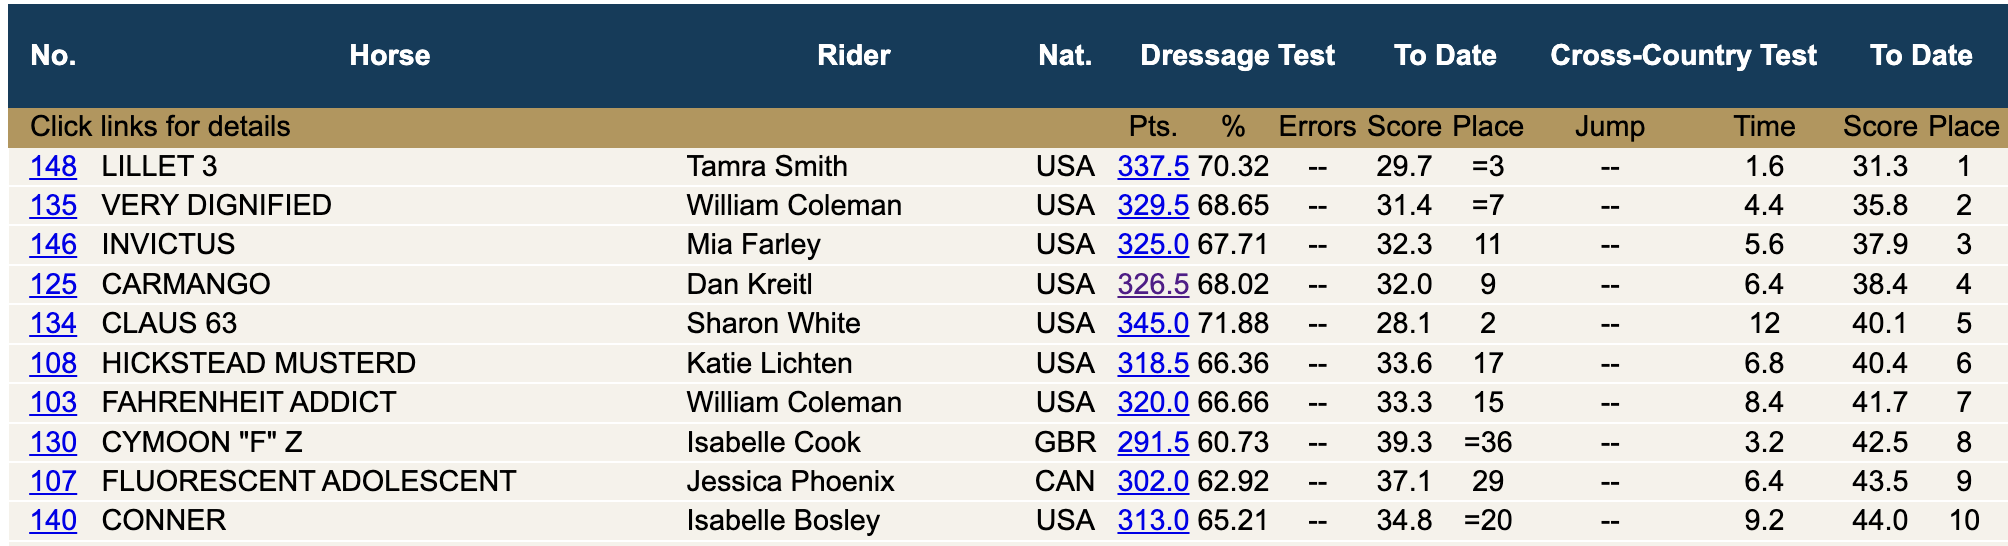Click the Cross-Country Test column header
This screenshot has width=2008, height=546.
[x=1683, y=55]
